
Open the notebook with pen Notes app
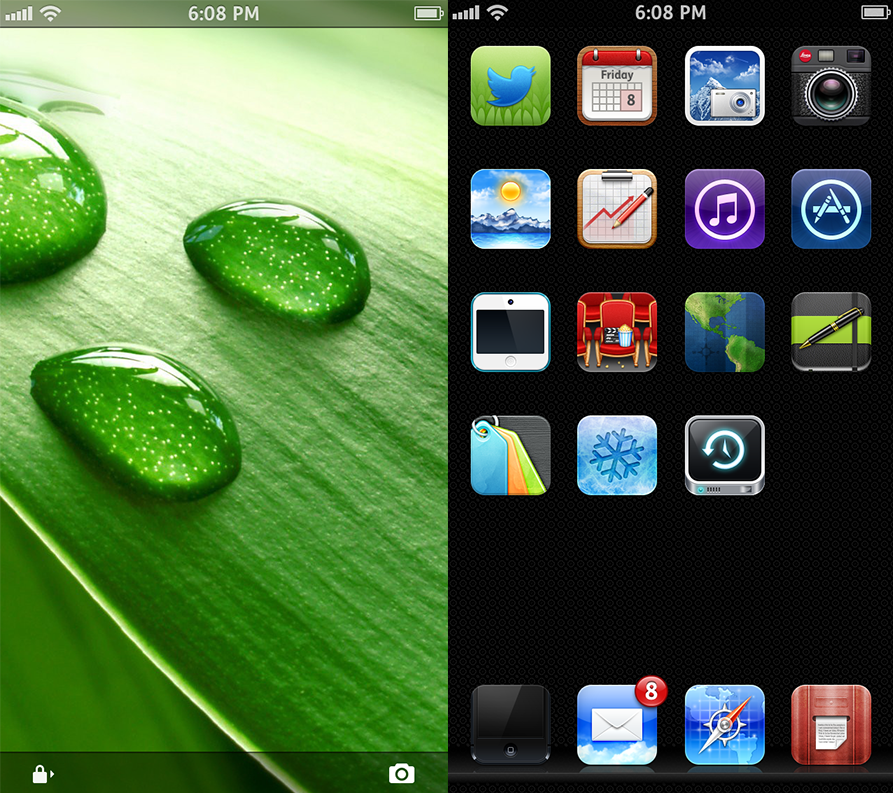831,332
